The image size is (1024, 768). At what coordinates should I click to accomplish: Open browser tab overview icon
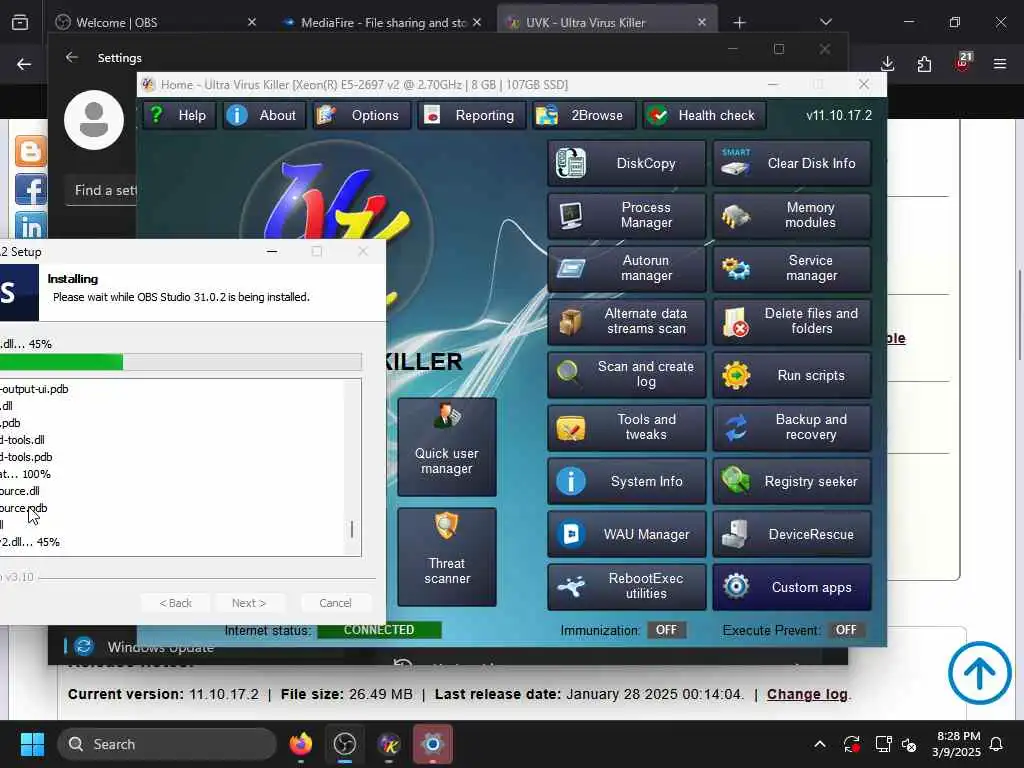[20, 23]
